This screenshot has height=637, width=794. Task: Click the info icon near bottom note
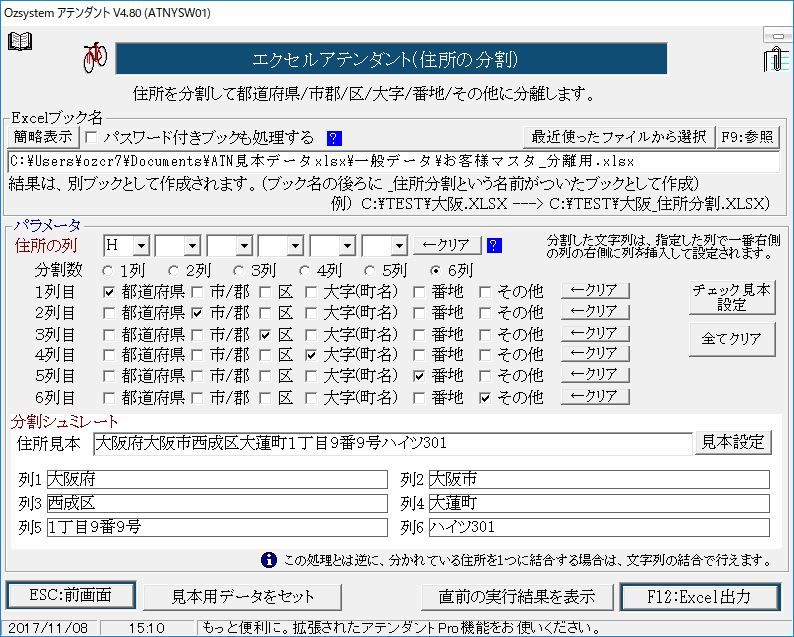268,560
